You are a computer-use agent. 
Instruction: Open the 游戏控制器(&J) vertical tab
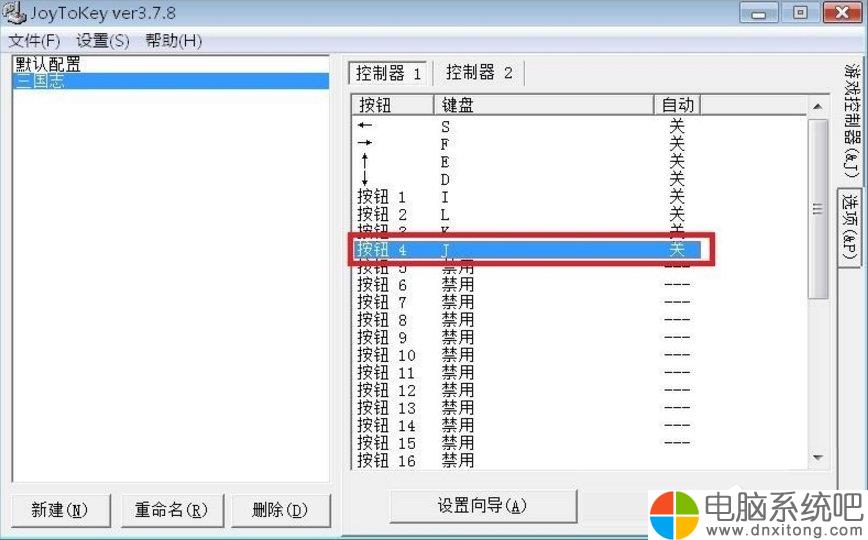point(852,121)
